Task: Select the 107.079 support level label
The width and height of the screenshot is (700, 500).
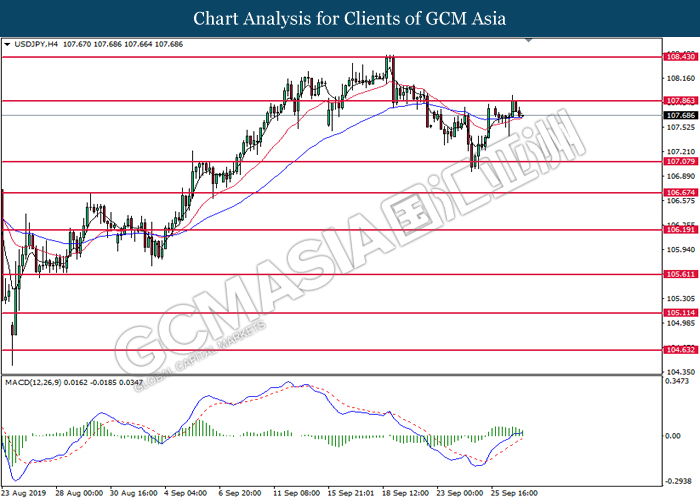Action: (680, 162)
